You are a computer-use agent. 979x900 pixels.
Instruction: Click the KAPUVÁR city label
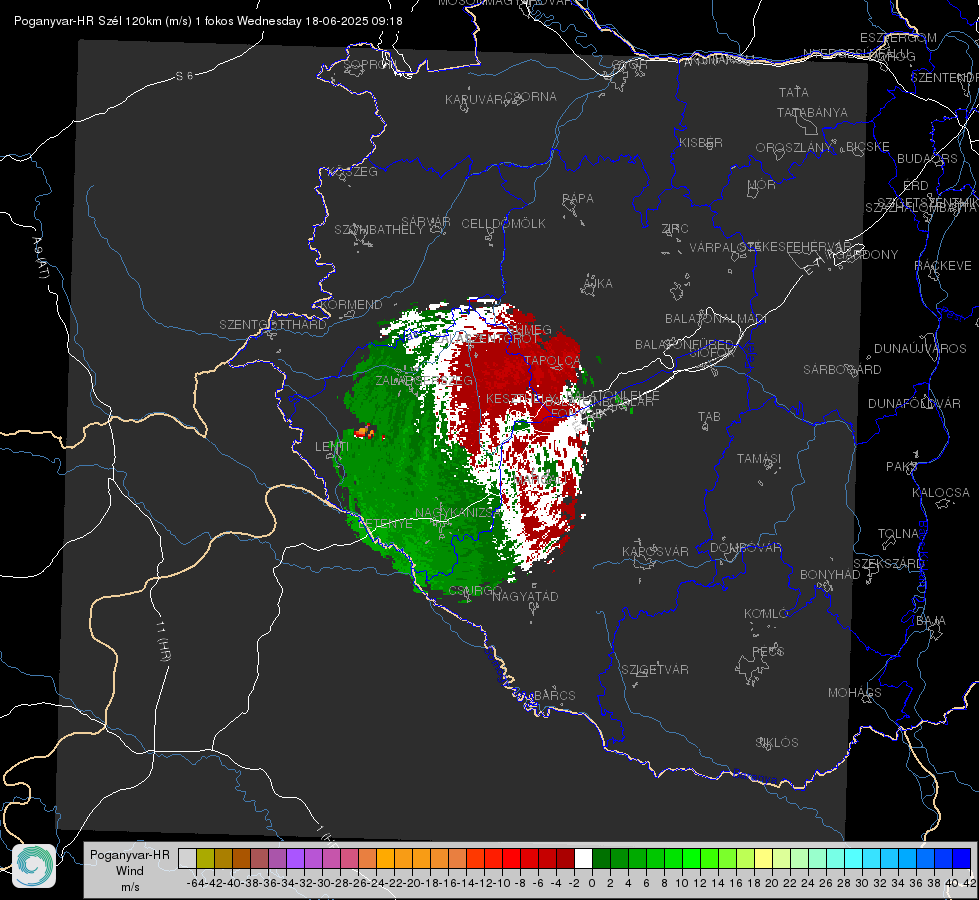click(x=475, y=100)
